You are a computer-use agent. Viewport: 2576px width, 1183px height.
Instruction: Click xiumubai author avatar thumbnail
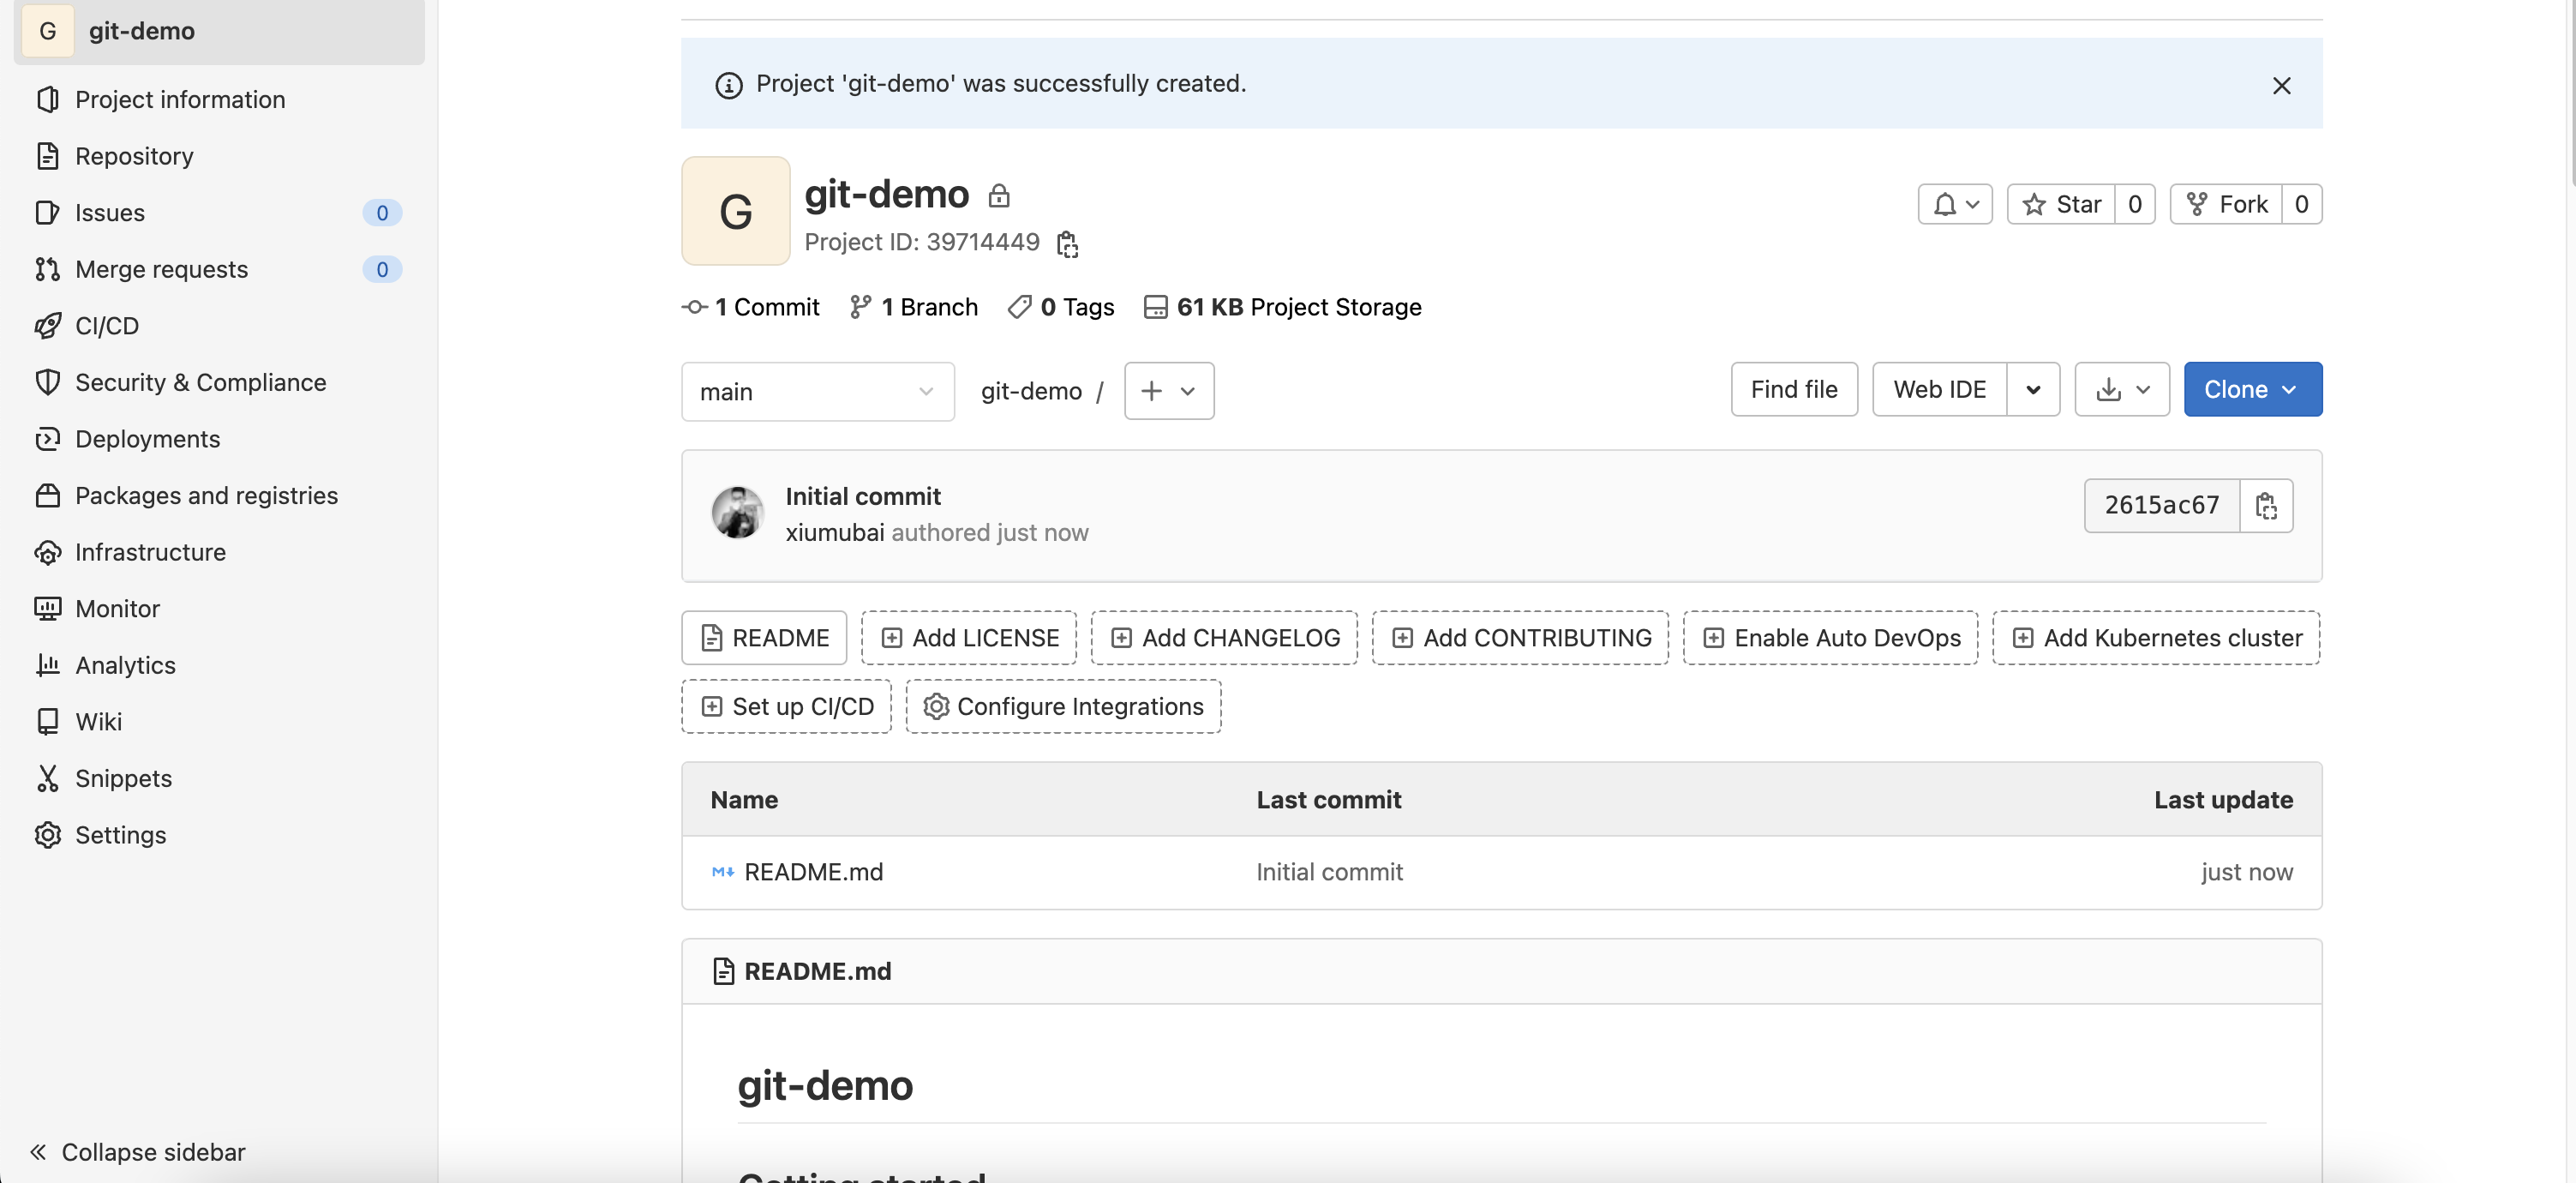click(737, 513)
